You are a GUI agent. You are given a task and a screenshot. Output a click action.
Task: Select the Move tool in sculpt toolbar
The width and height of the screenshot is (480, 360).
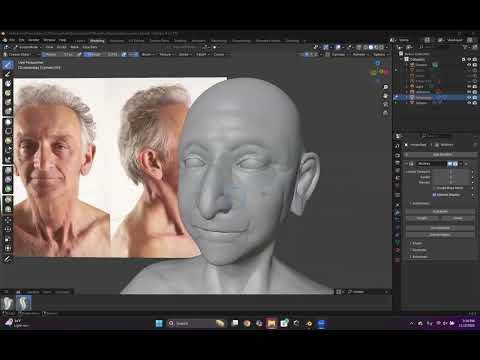8,220
